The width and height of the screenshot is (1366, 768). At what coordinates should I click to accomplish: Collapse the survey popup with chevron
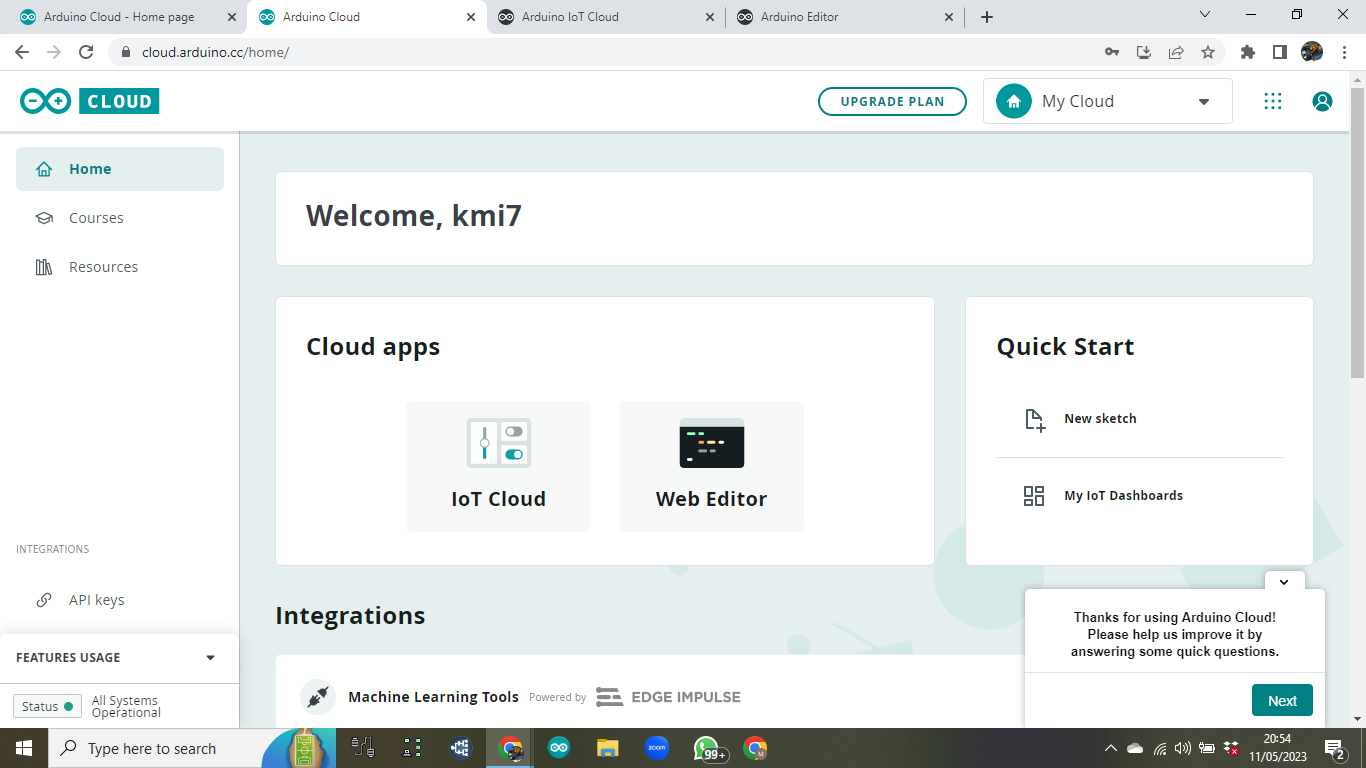tap(1284, 581)
